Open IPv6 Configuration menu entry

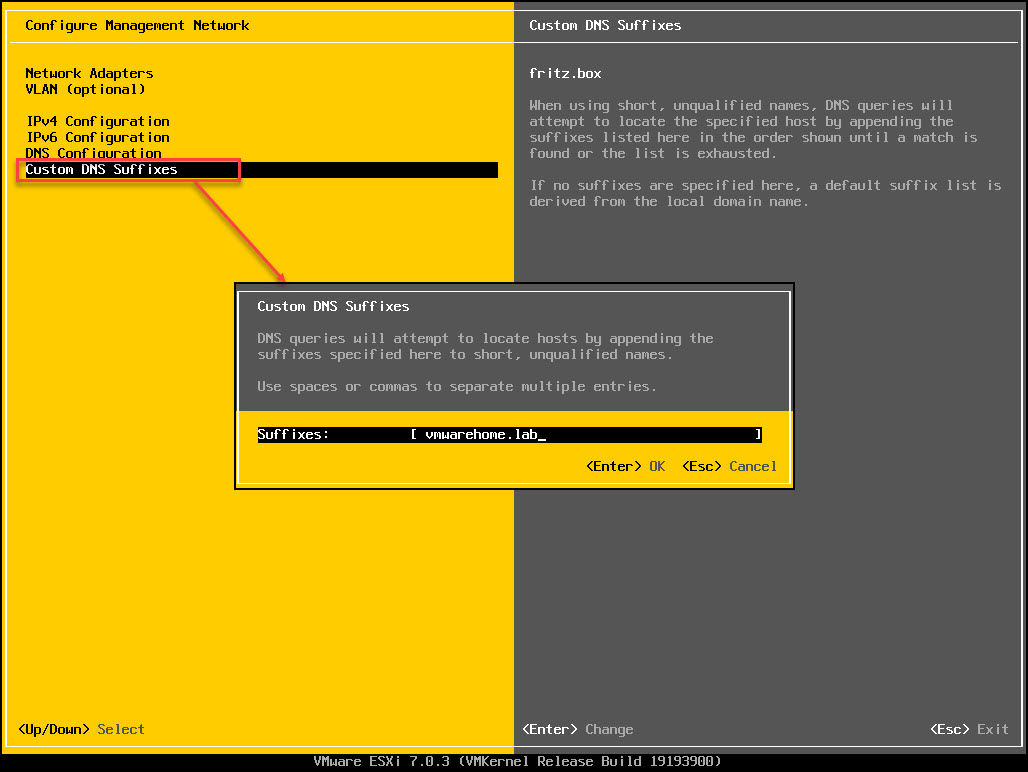click(98, 137)
